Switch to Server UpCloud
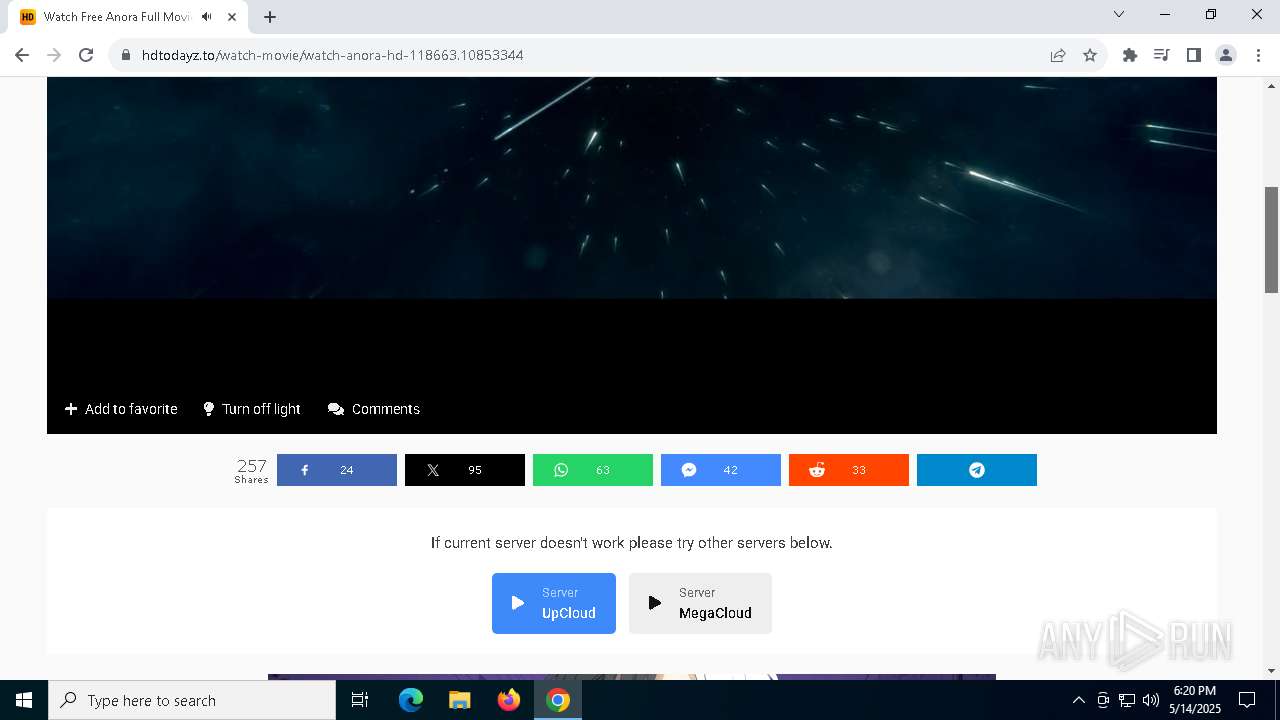1280x720 pixels. click(554, 603)
